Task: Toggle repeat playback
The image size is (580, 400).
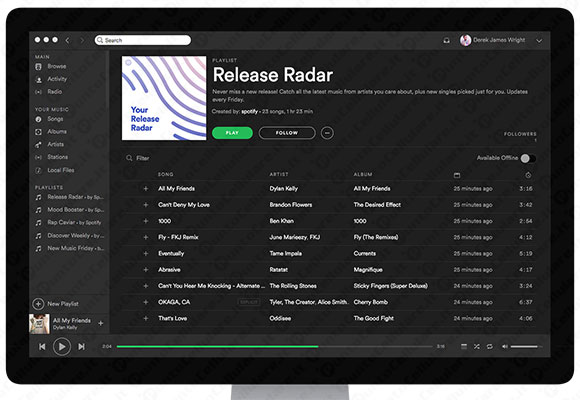Action: [489, 346]
